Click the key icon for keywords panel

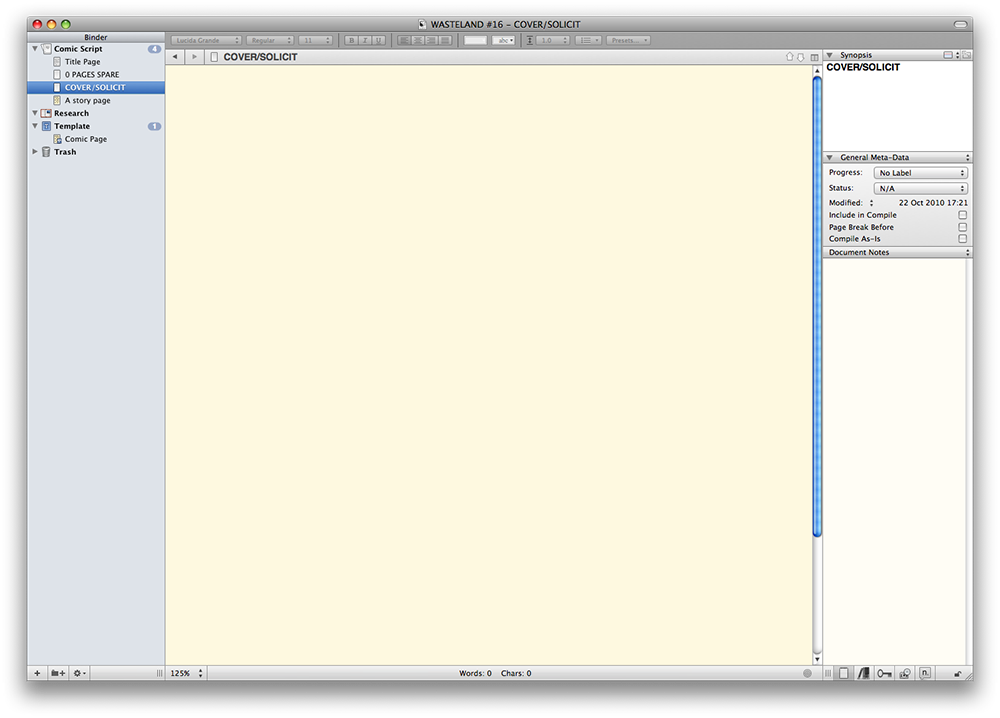884,674
